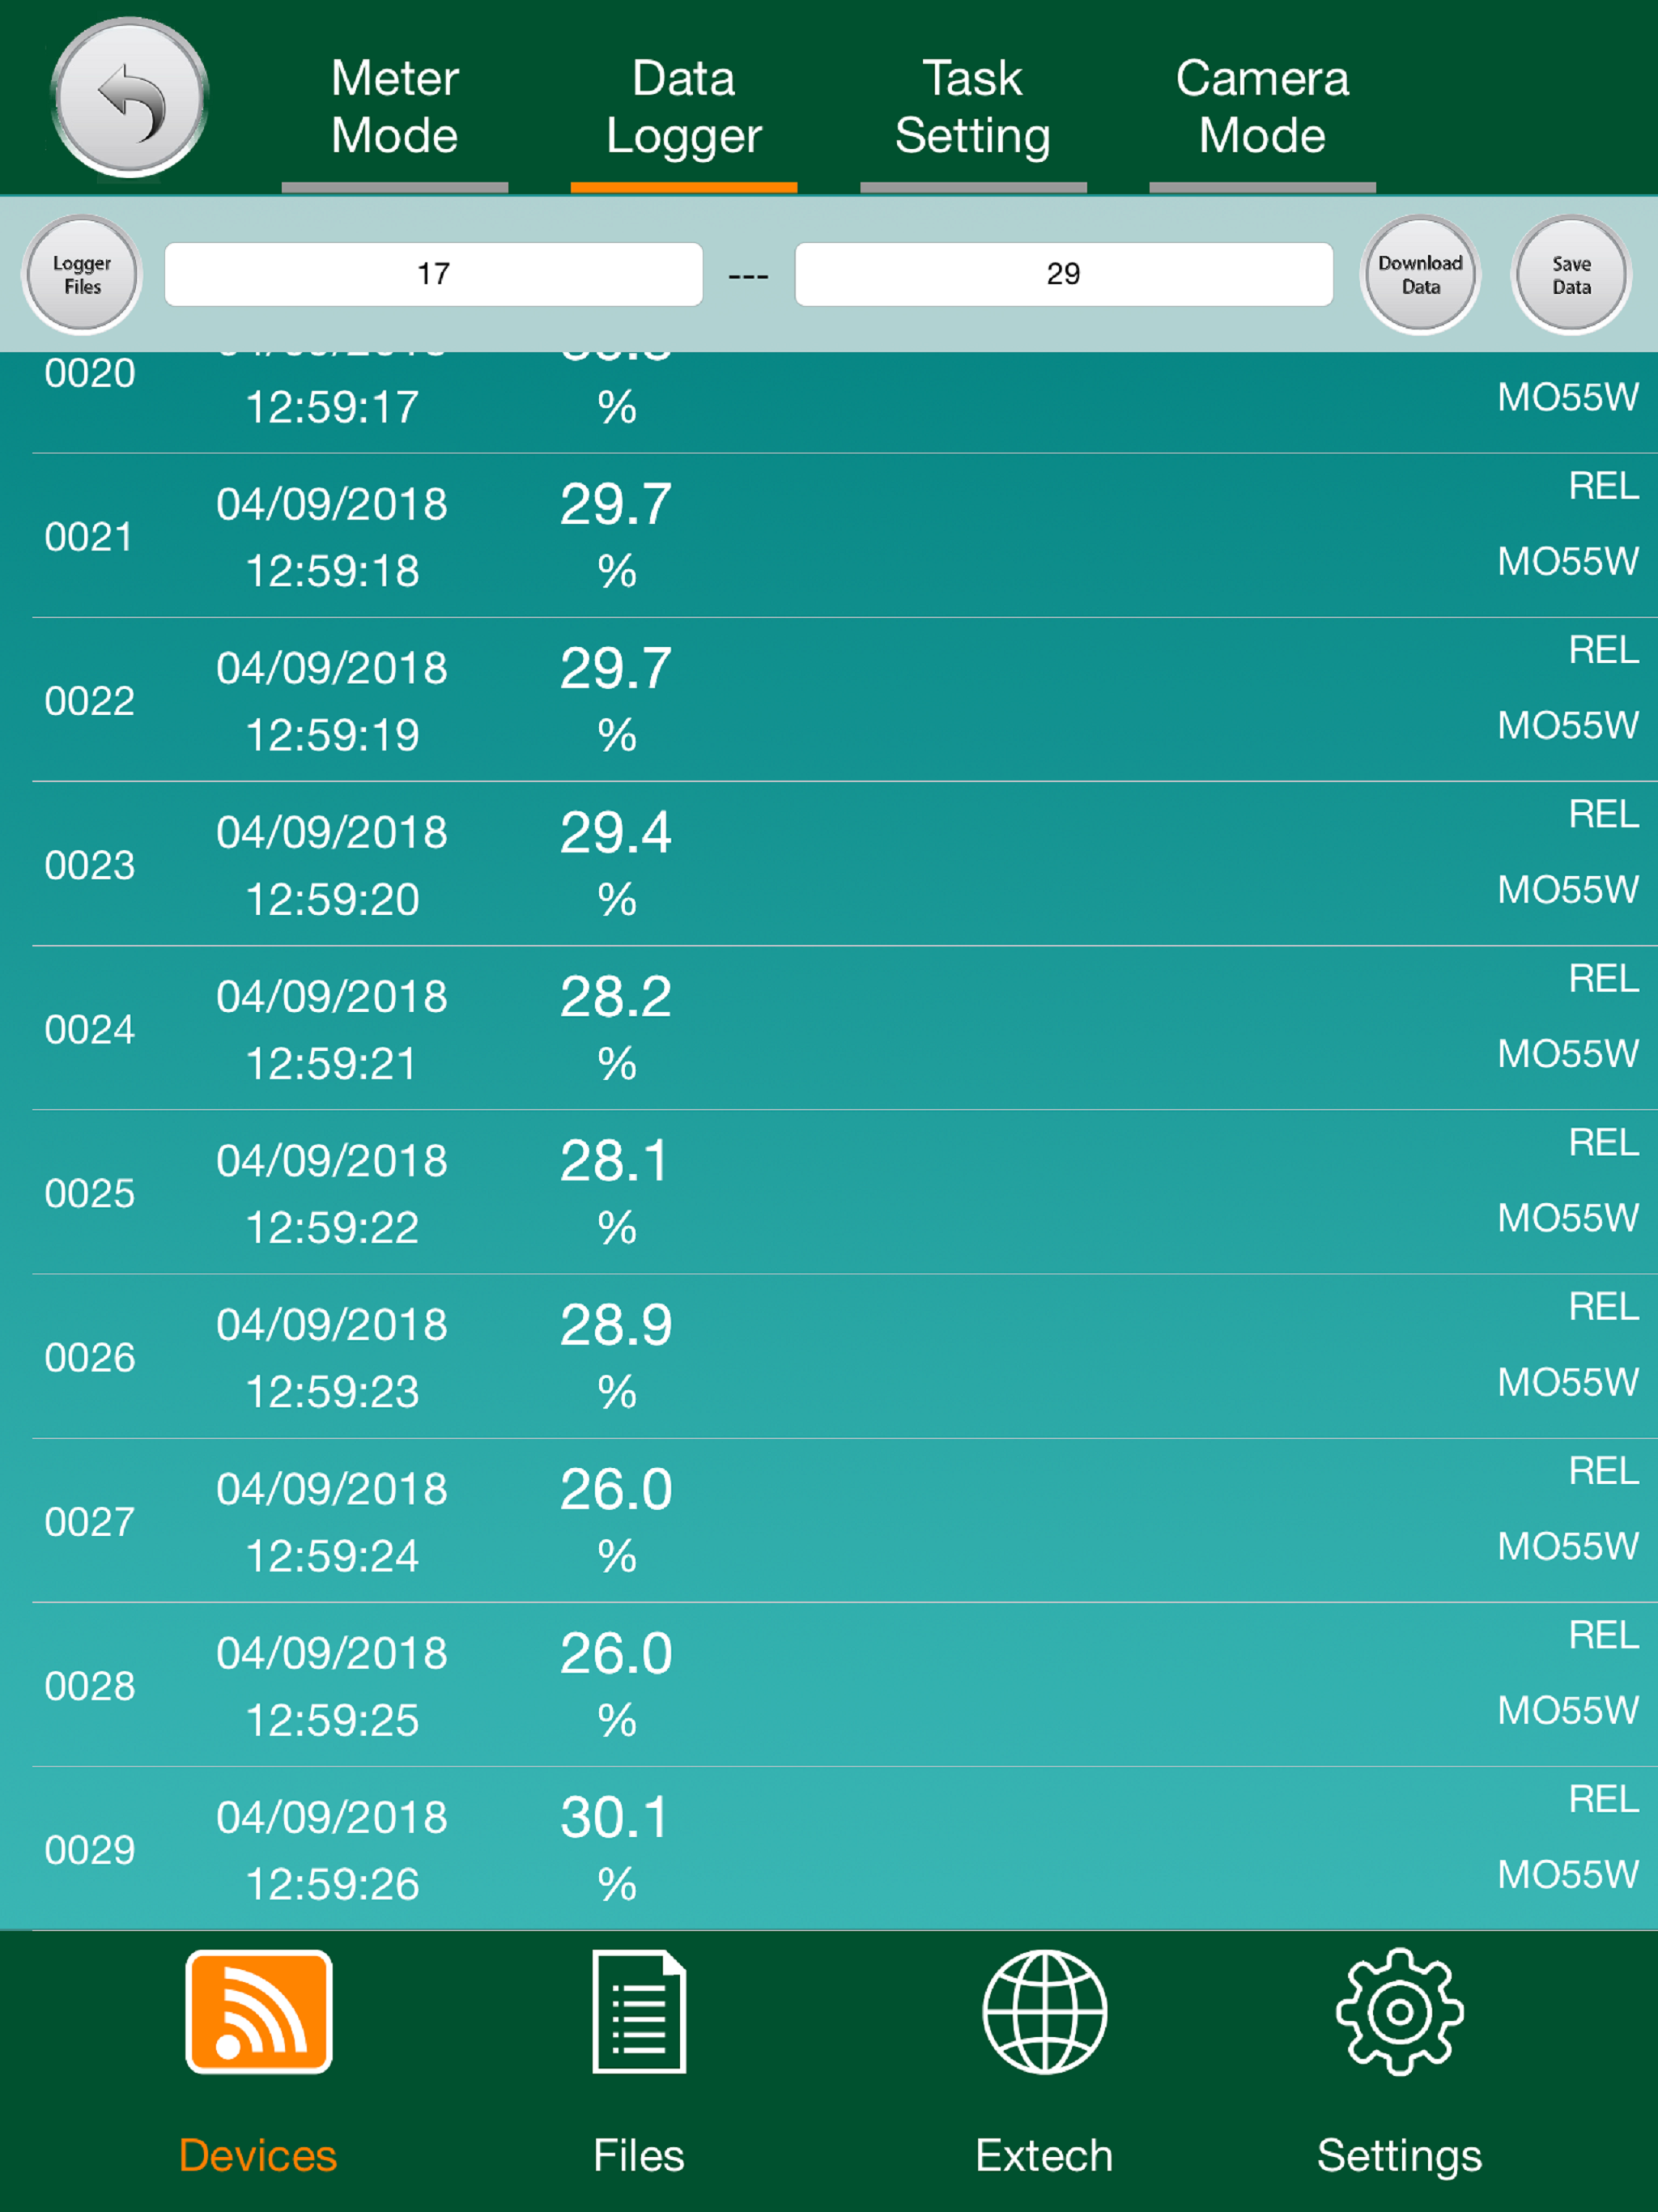
Task: Open the Camera Mode tab
Action: click(1262, 107)
